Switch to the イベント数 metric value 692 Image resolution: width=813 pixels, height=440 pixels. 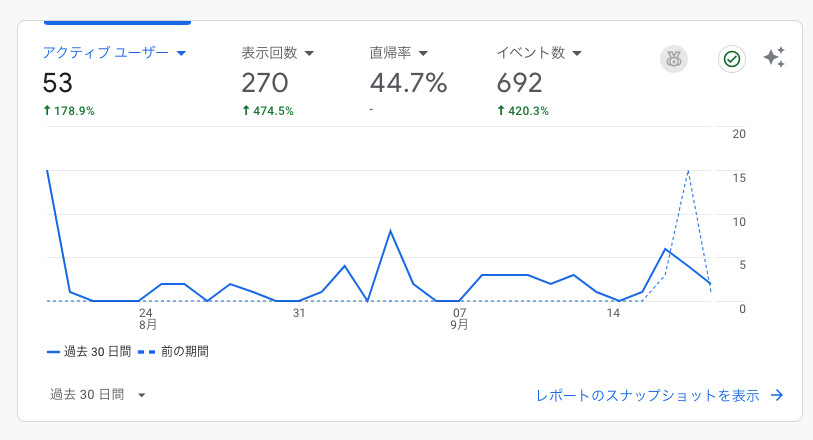[520, 83]
